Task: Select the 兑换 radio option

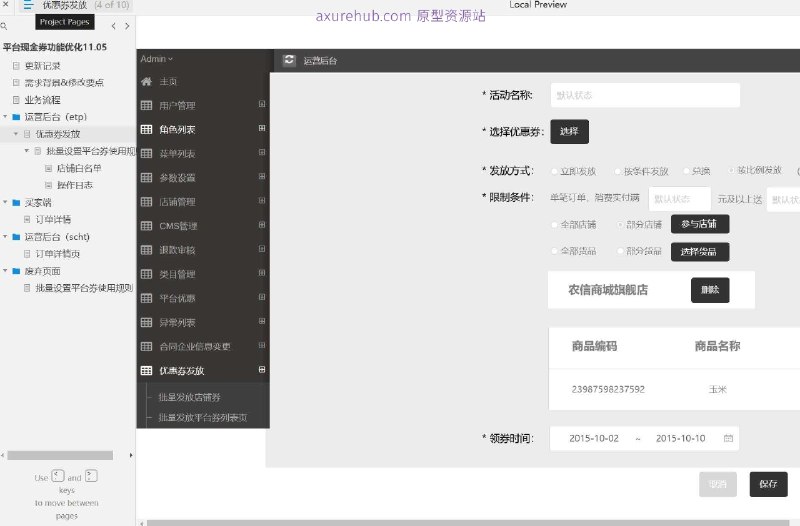Action: point(686,170)
